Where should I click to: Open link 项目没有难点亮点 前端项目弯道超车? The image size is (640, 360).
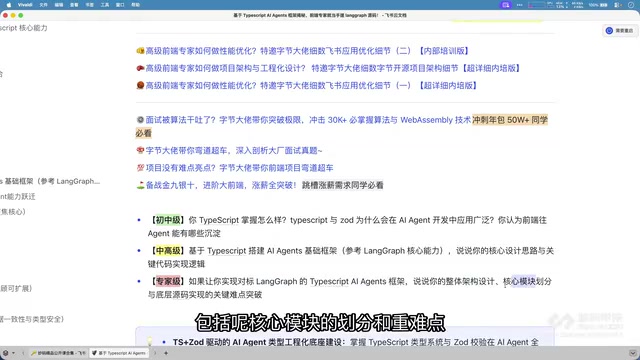tap(240, 168)
